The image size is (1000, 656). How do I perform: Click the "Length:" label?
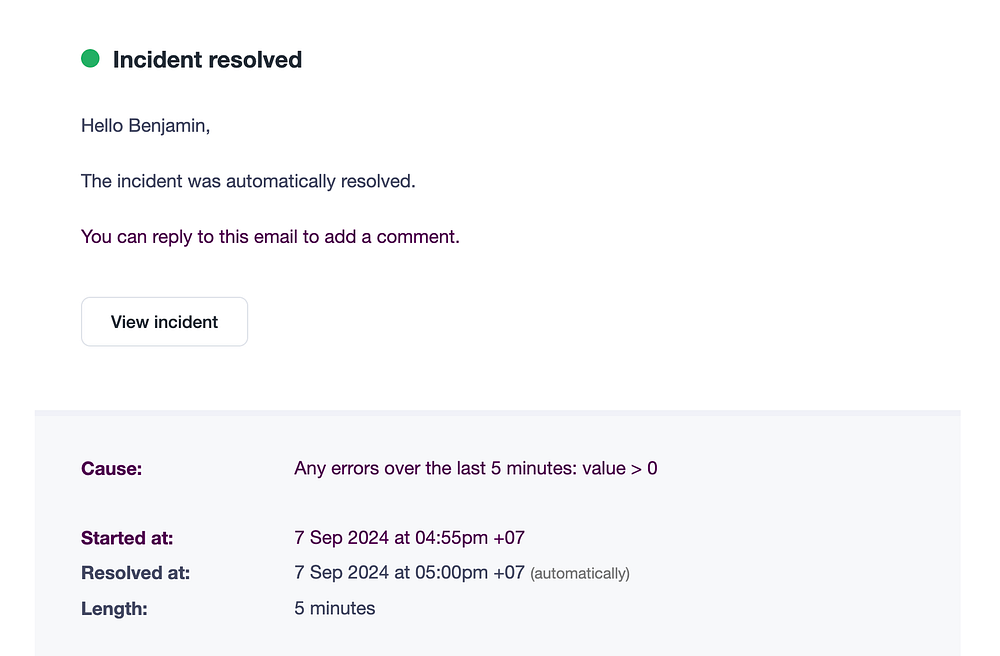114,608
